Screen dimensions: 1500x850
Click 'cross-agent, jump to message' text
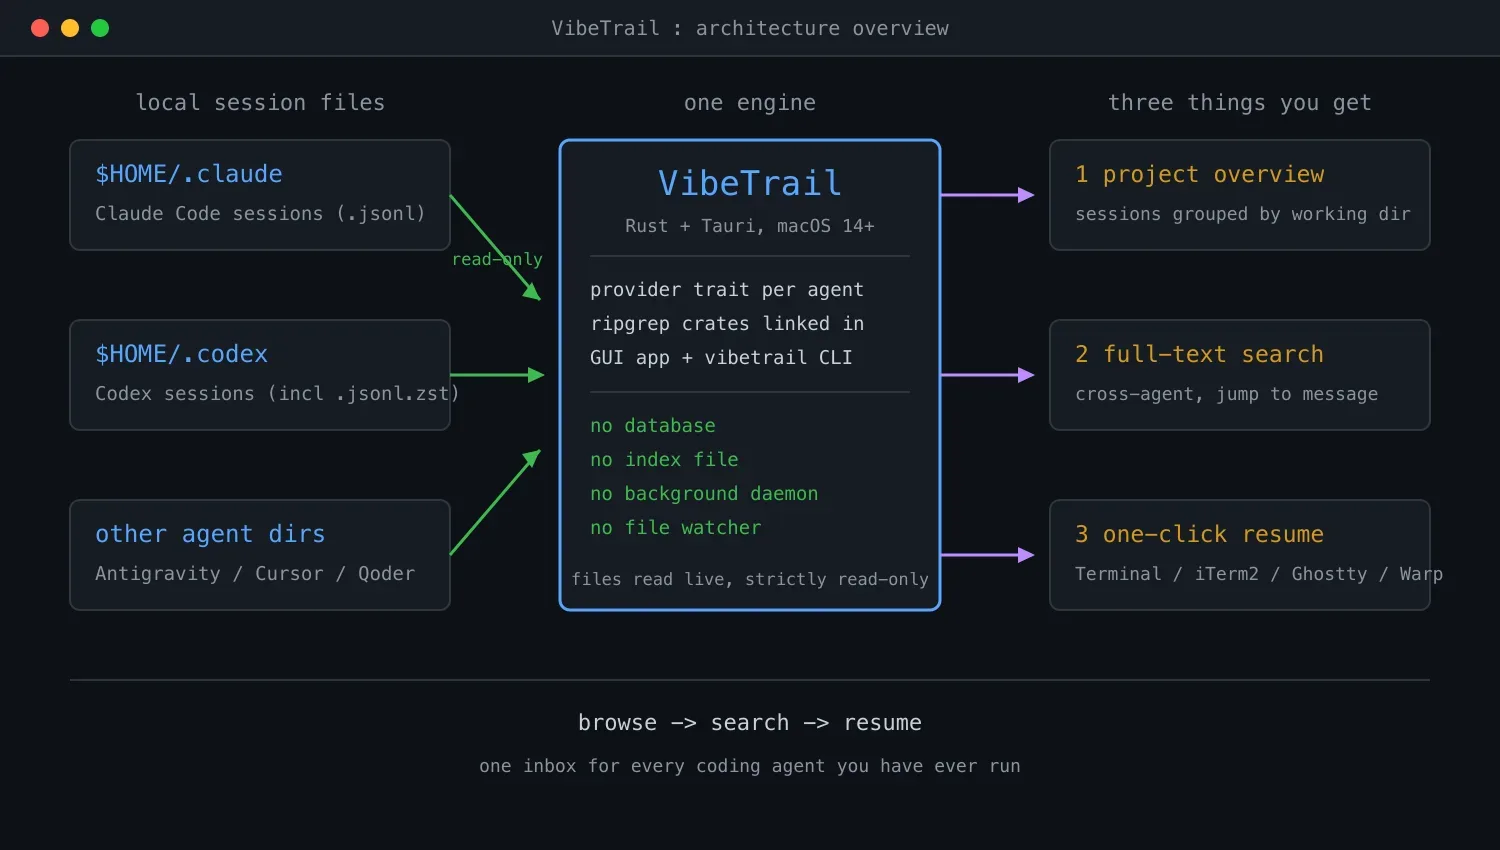(1226, 394)
